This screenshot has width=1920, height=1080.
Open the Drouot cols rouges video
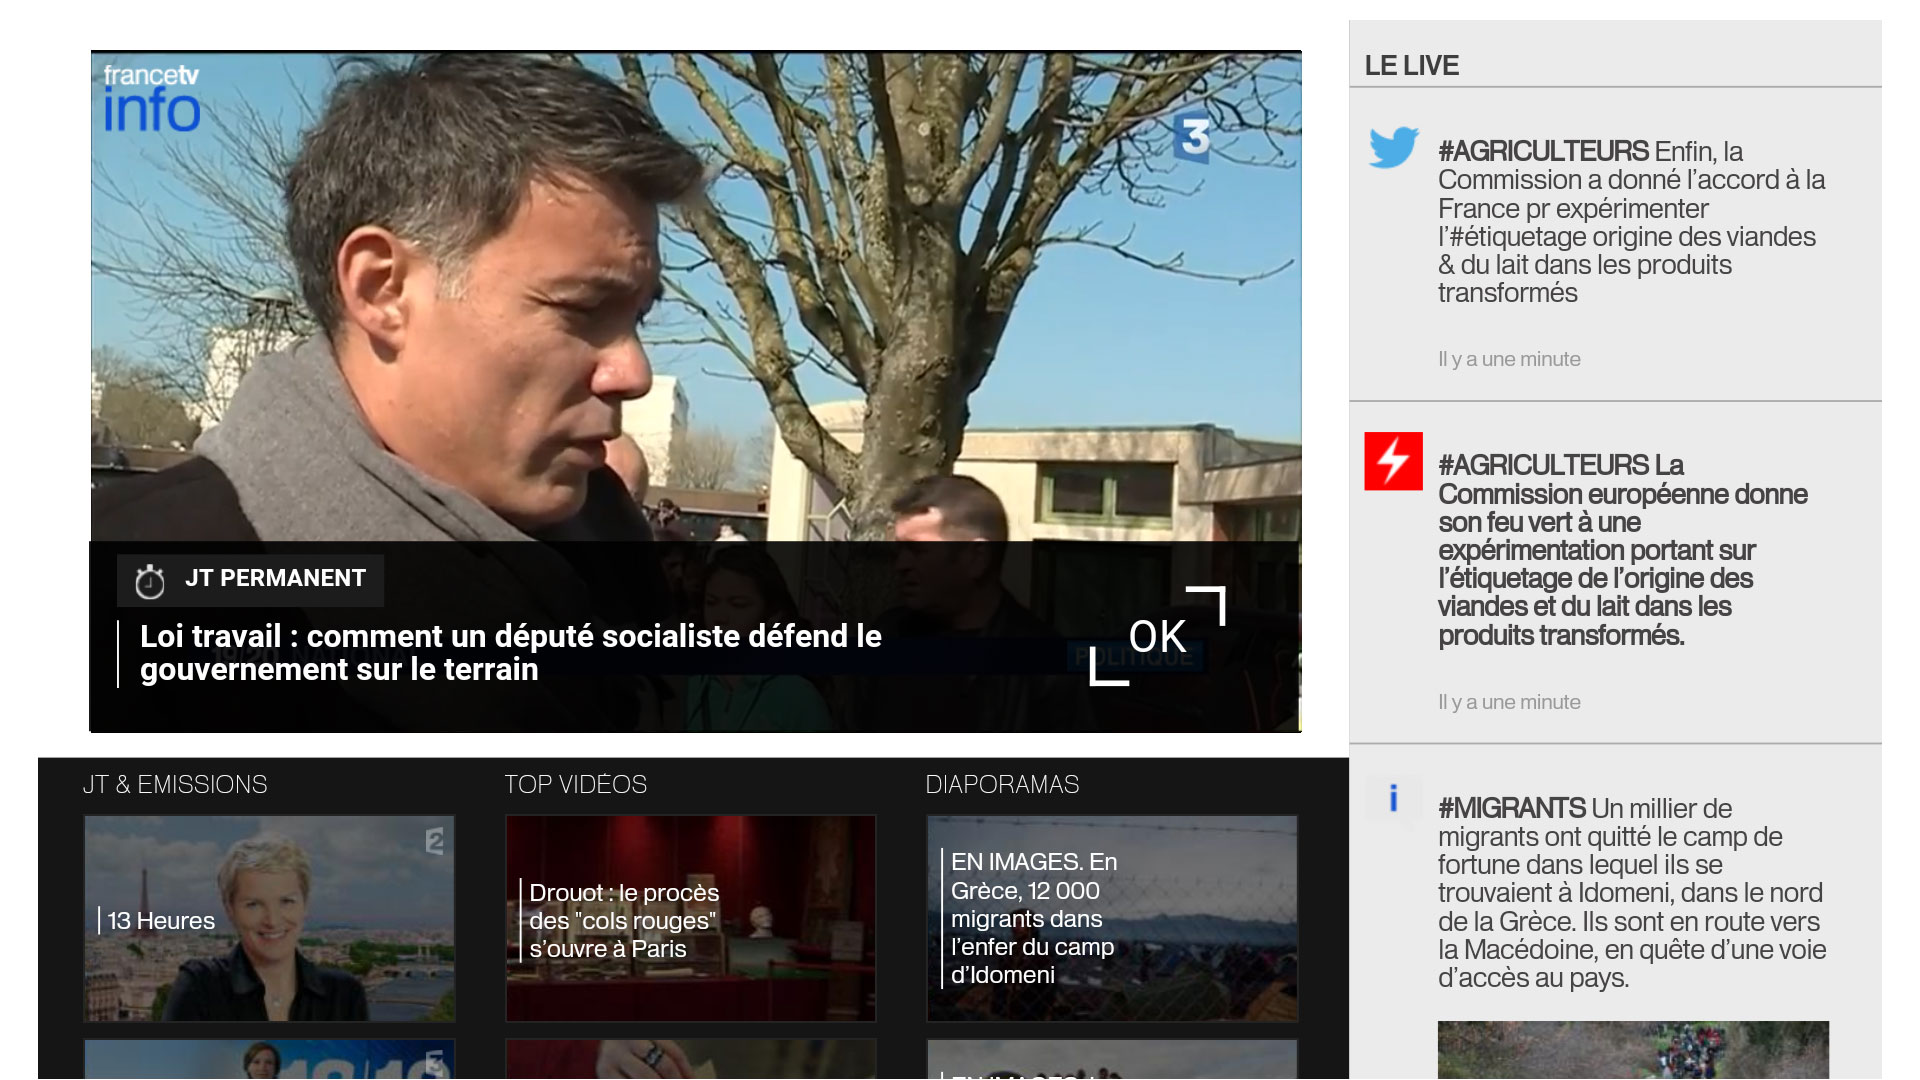coord(690,918)
